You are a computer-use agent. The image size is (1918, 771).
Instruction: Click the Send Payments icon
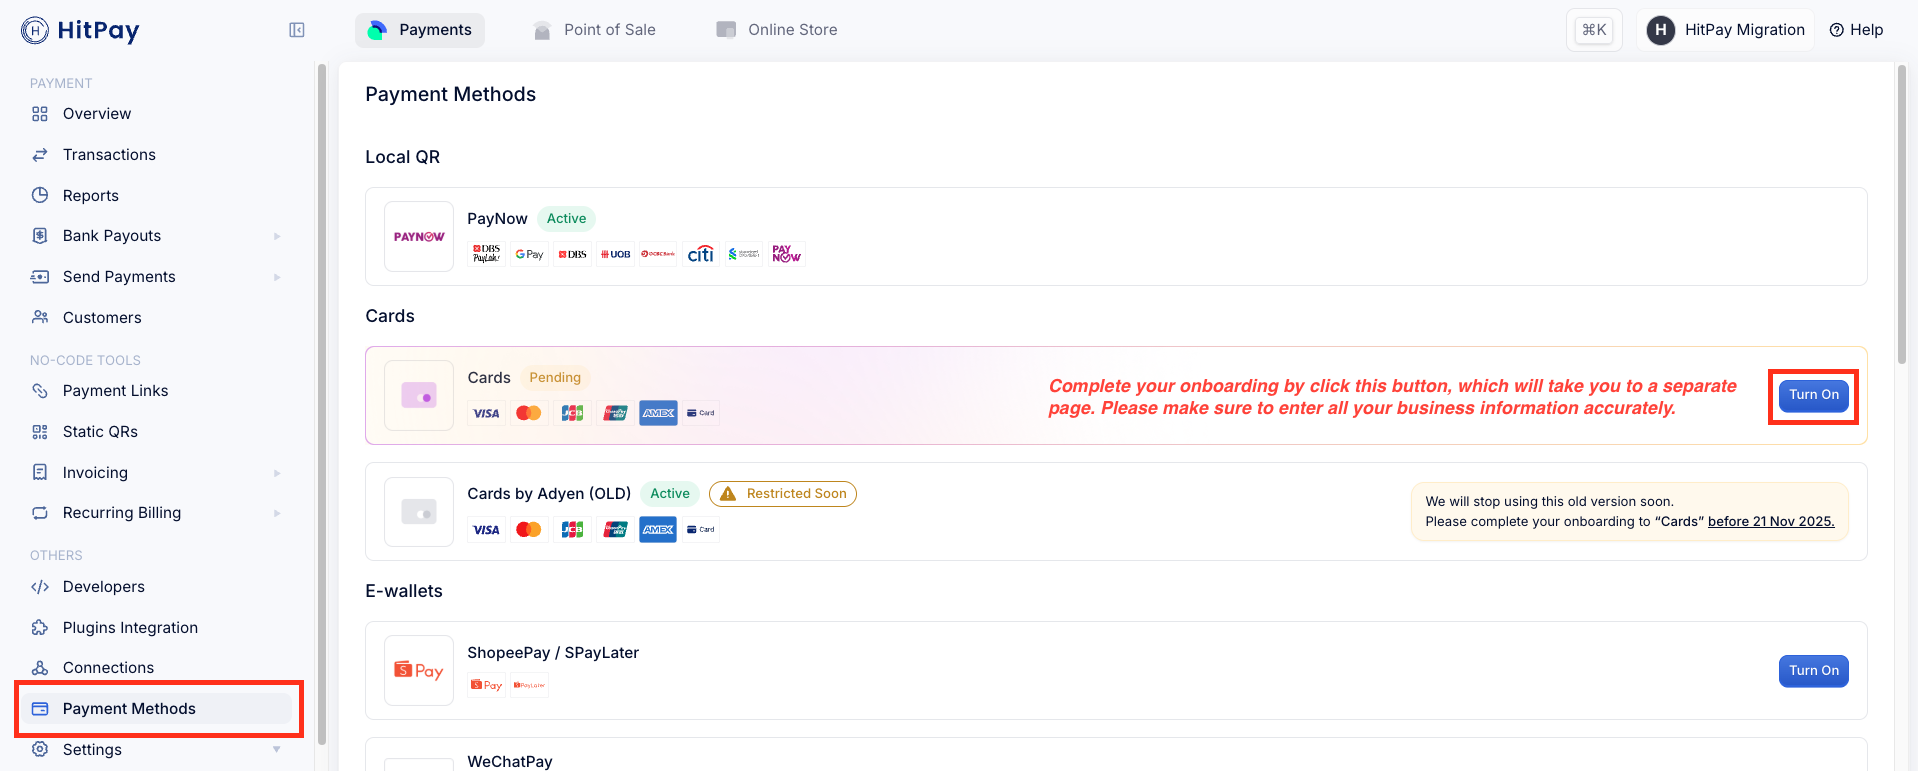tap(40, 277)
